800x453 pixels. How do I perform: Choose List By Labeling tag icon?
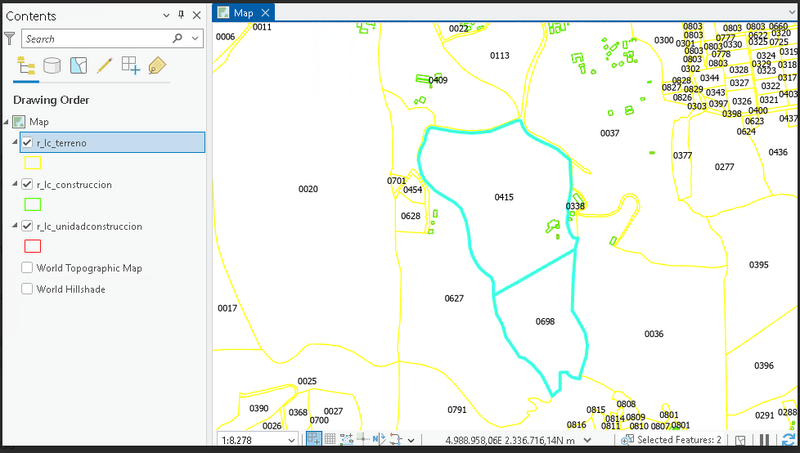157,66
